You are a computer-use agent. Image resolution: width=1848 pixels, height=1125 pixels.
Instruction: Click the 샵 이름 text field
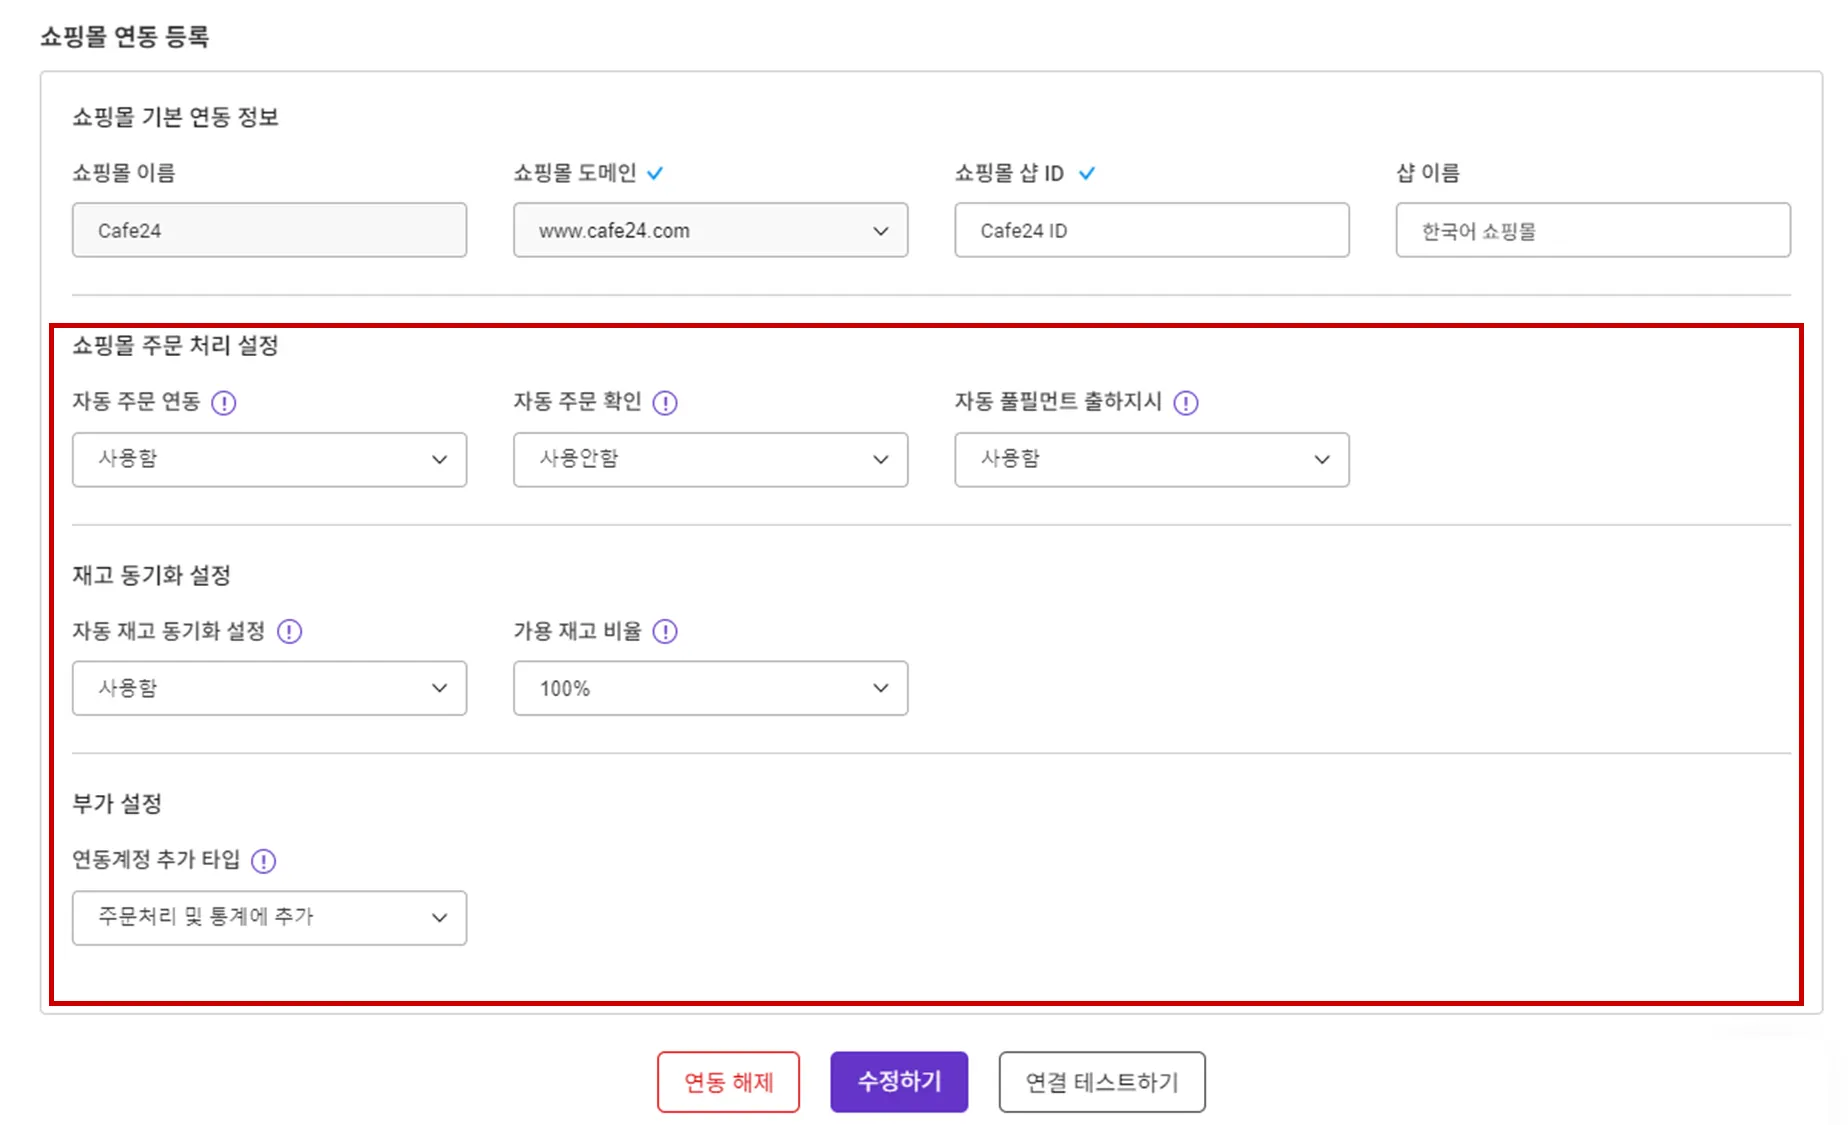coord(1592,231)
